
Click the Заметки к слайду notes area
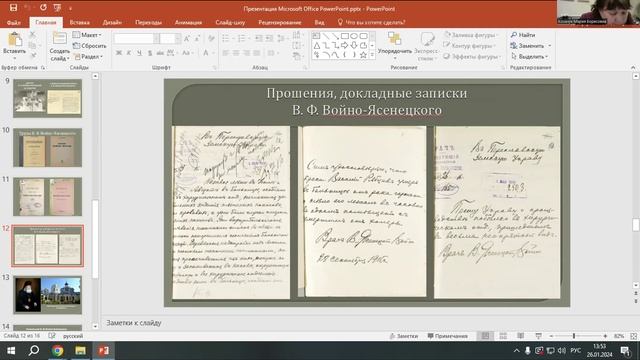pyautogui.click(x=134, y=323)
